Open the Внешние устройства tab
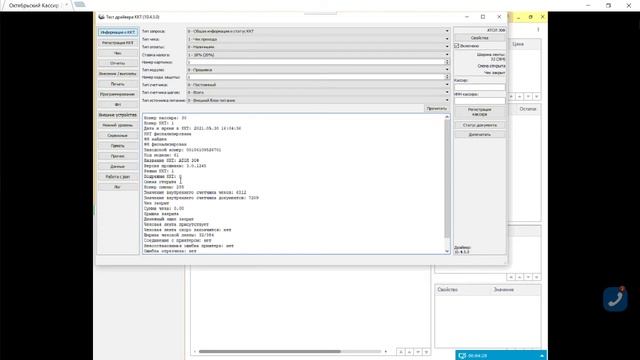 (x=118, y=115)
